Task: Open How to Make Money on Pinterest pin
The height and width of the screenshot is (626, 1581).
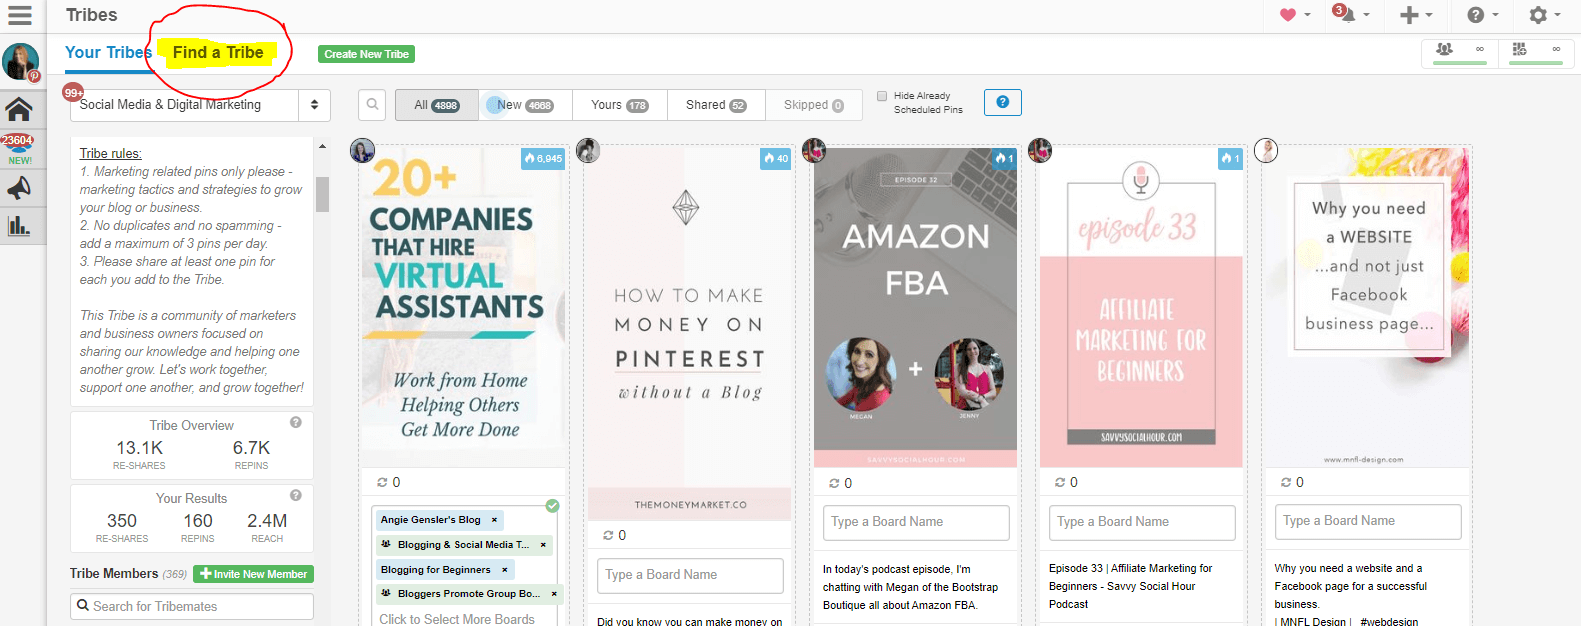Action: coord(689,333)
